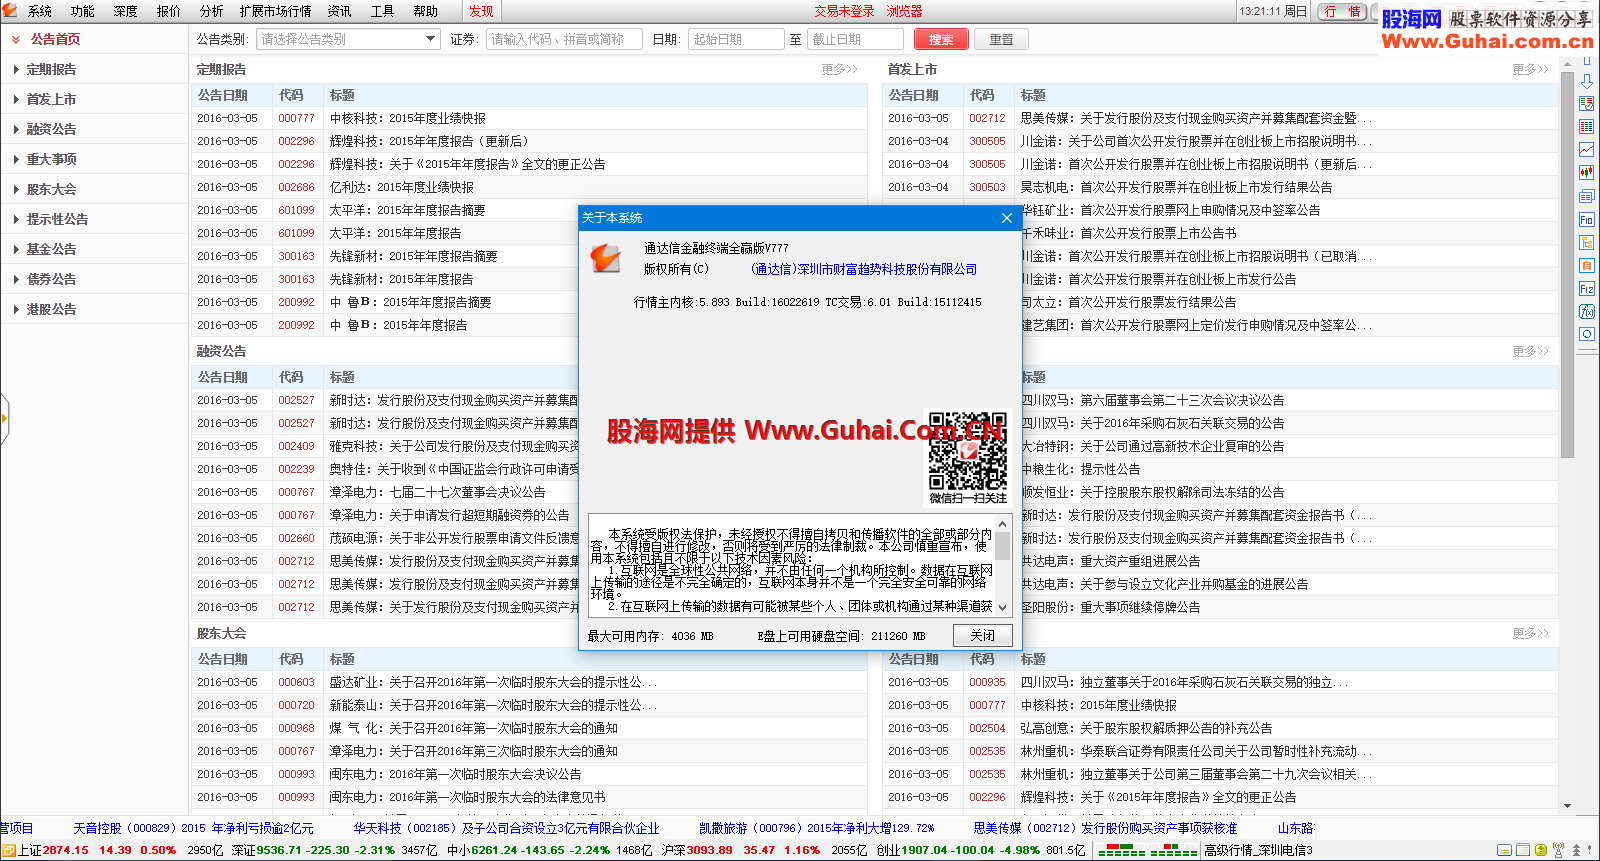1600x861 pixels.
Task: Expand 提示性公告 in the left tree
Action: (x=16, y=219)
